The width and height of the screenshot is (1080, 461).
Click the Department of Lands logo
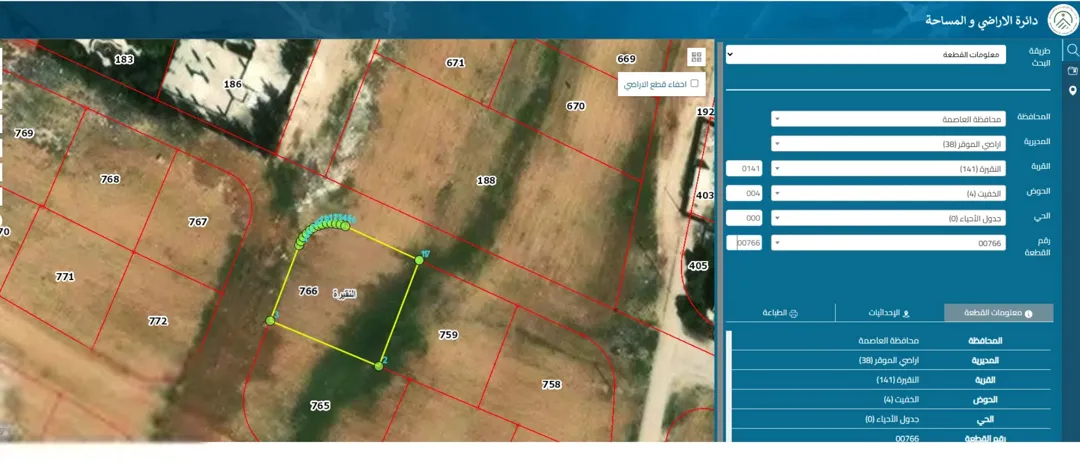tap(1061, 19)
